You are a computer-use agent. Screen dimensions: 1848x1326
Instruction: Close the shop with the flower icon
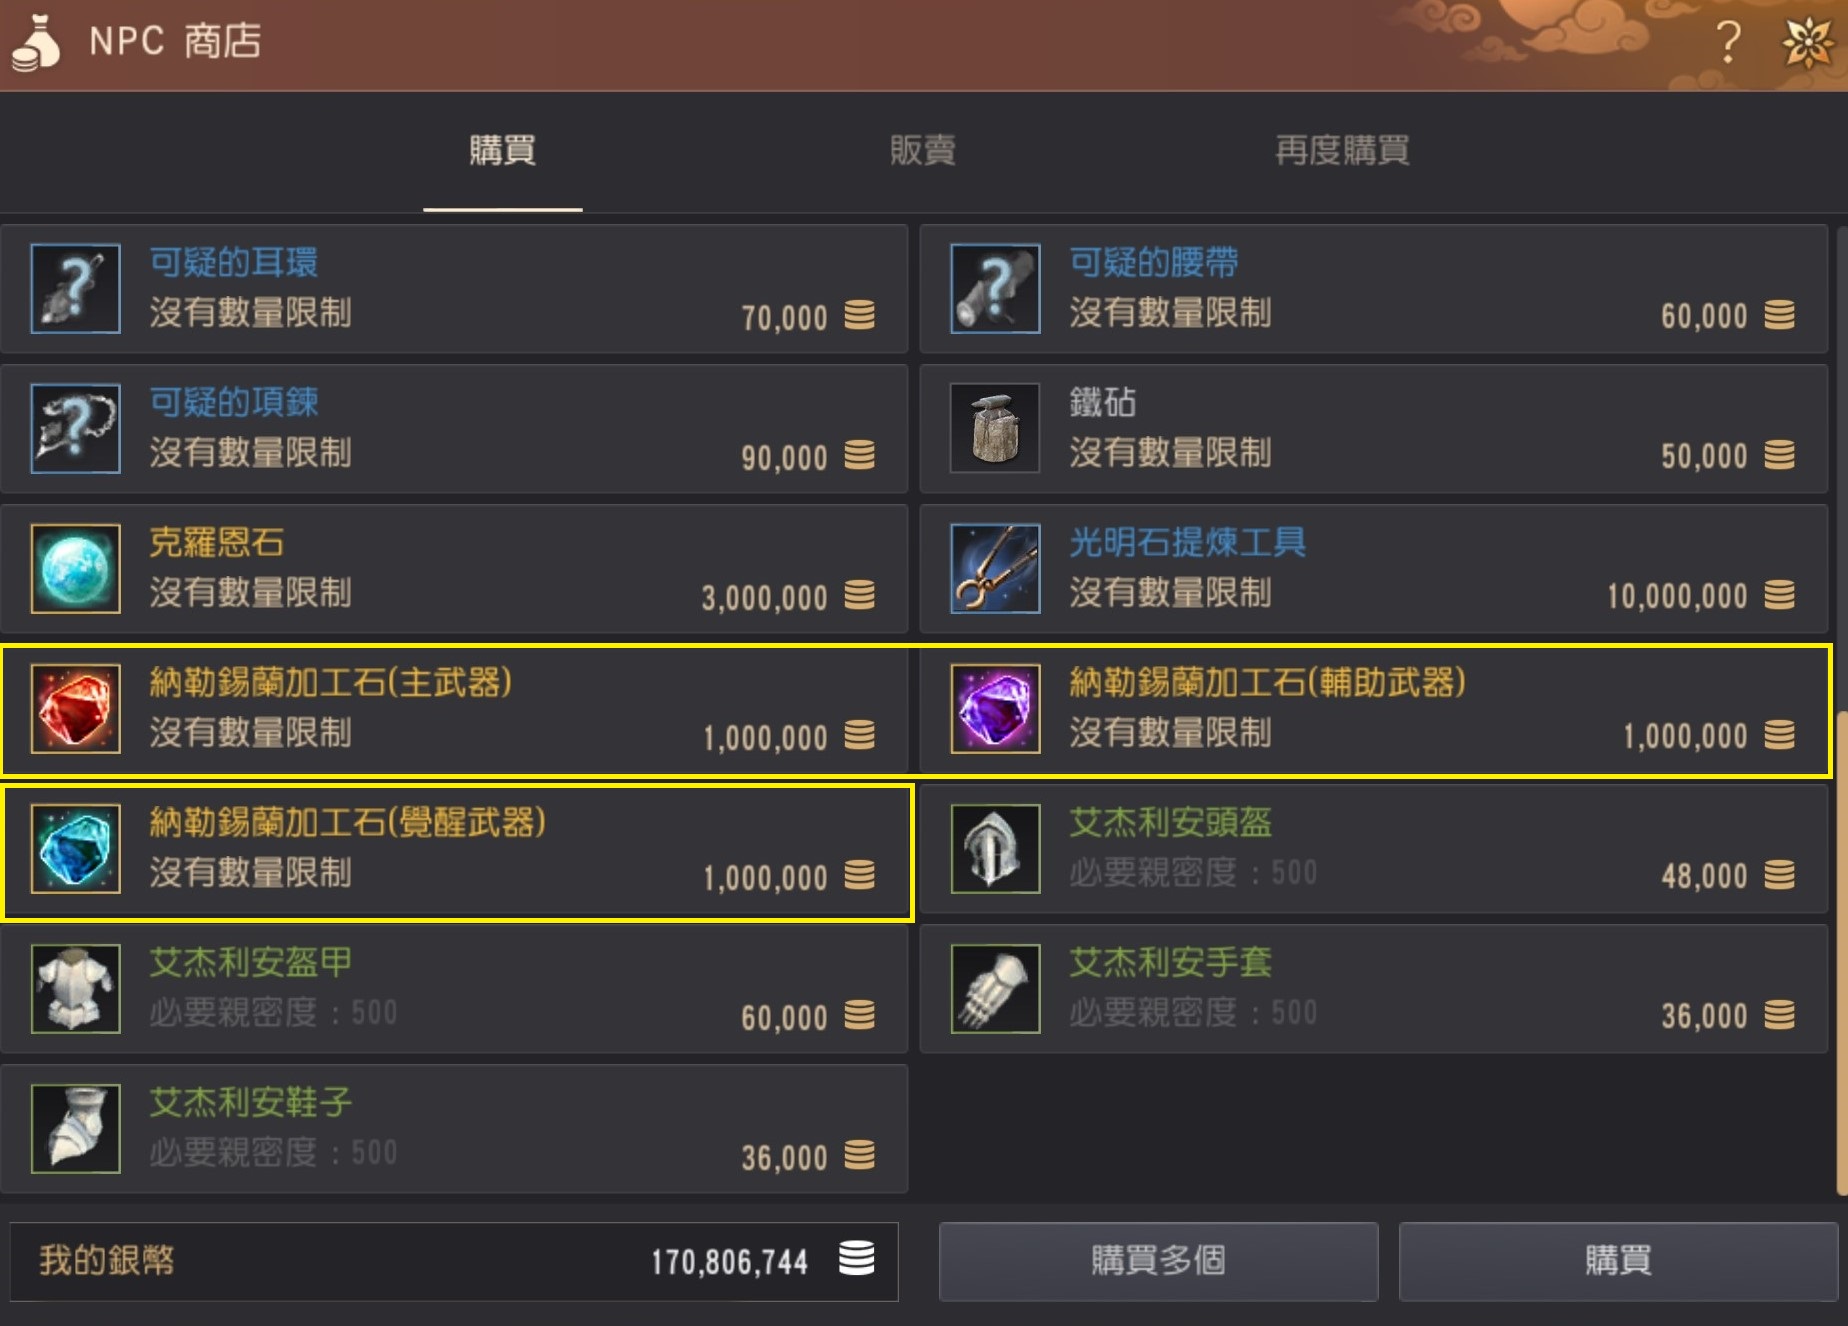tap(1808, 42)
